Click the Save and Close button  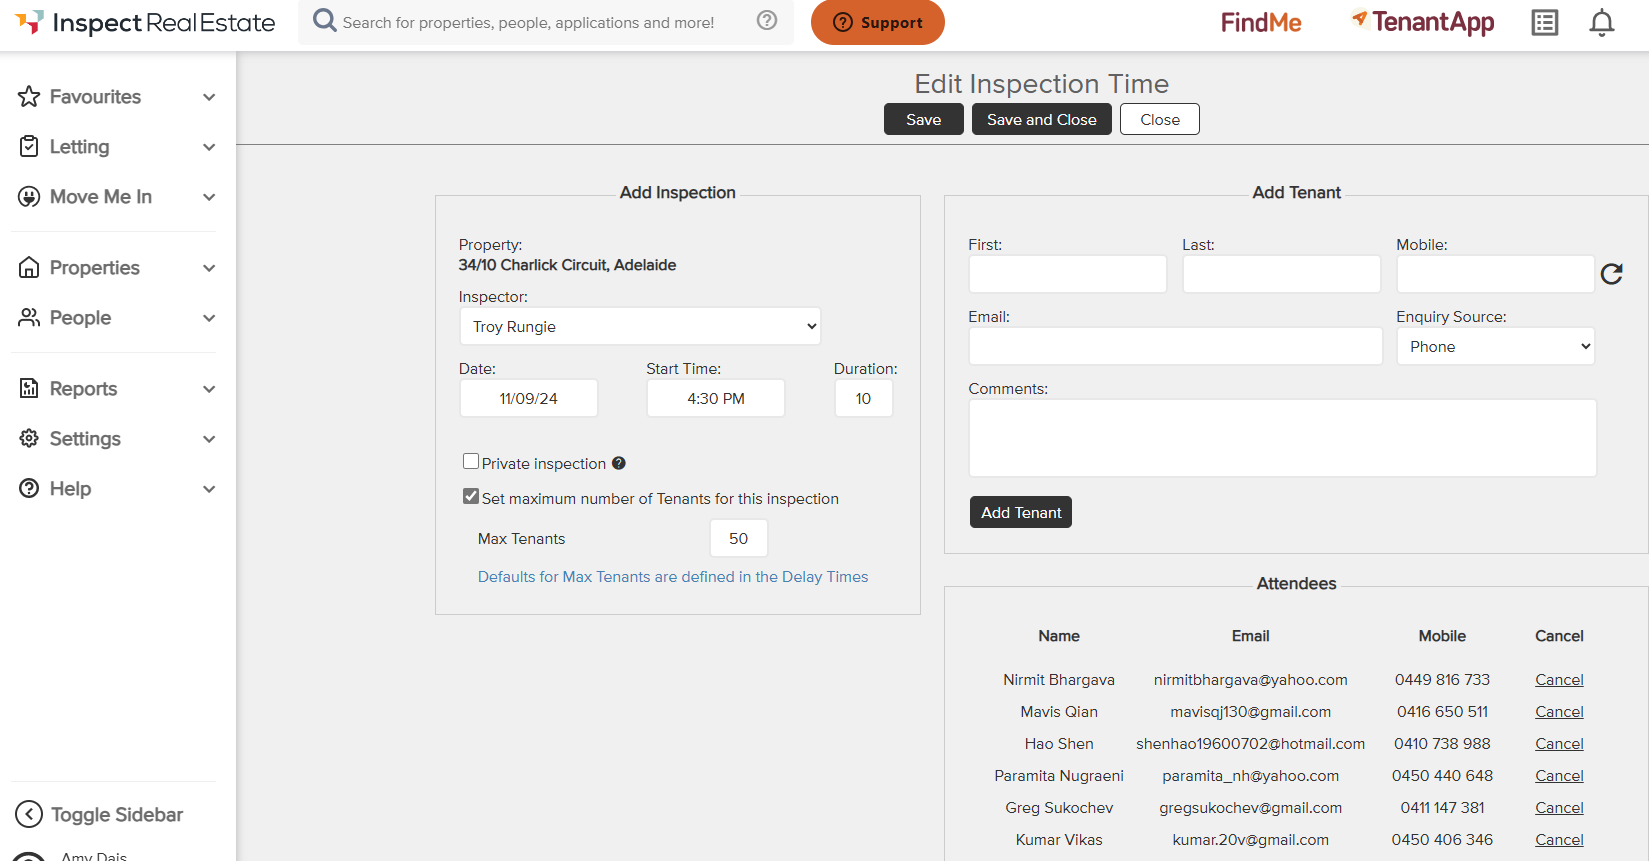click(x=1041, y=119)
